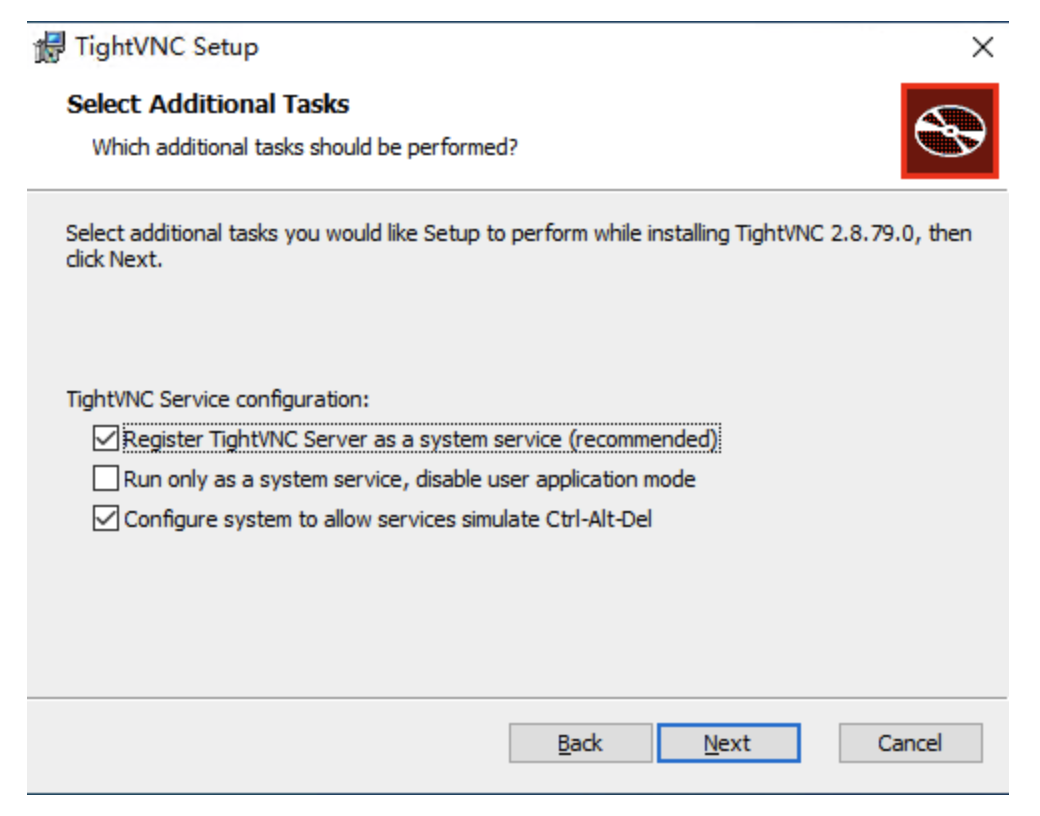The width and height of the screenshot is (1040, 816).
Task: Click the 'TightVNC Service configuration:' label
Action: pyautogui.click(x=217, y=399)
